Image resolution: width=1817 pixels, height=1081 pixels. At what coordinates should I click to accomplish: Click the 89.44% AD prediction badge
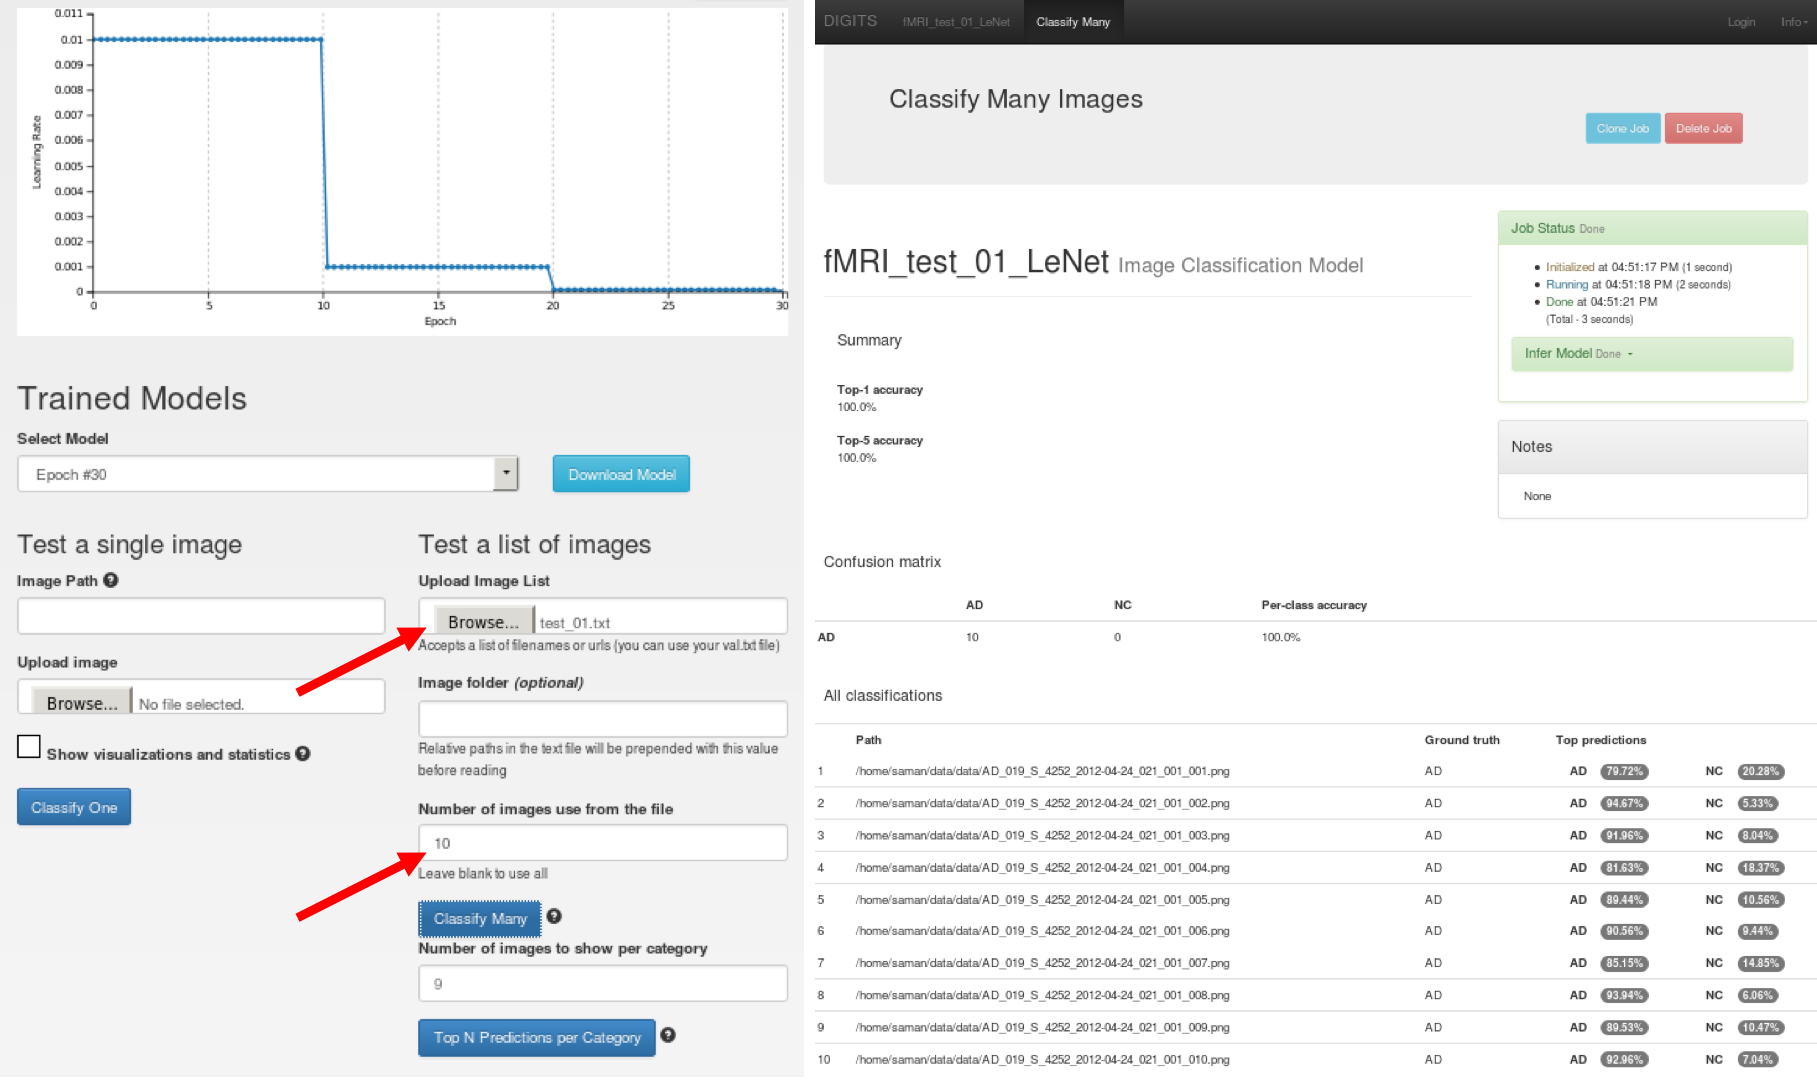[x=1624, y=900]
